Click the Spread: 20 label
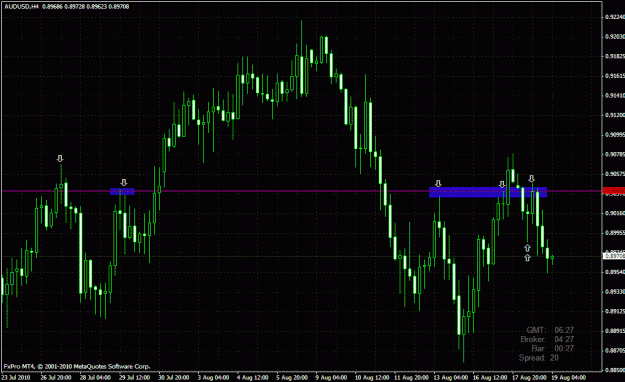This screenshot has height=382, width=625. point(539,358)
